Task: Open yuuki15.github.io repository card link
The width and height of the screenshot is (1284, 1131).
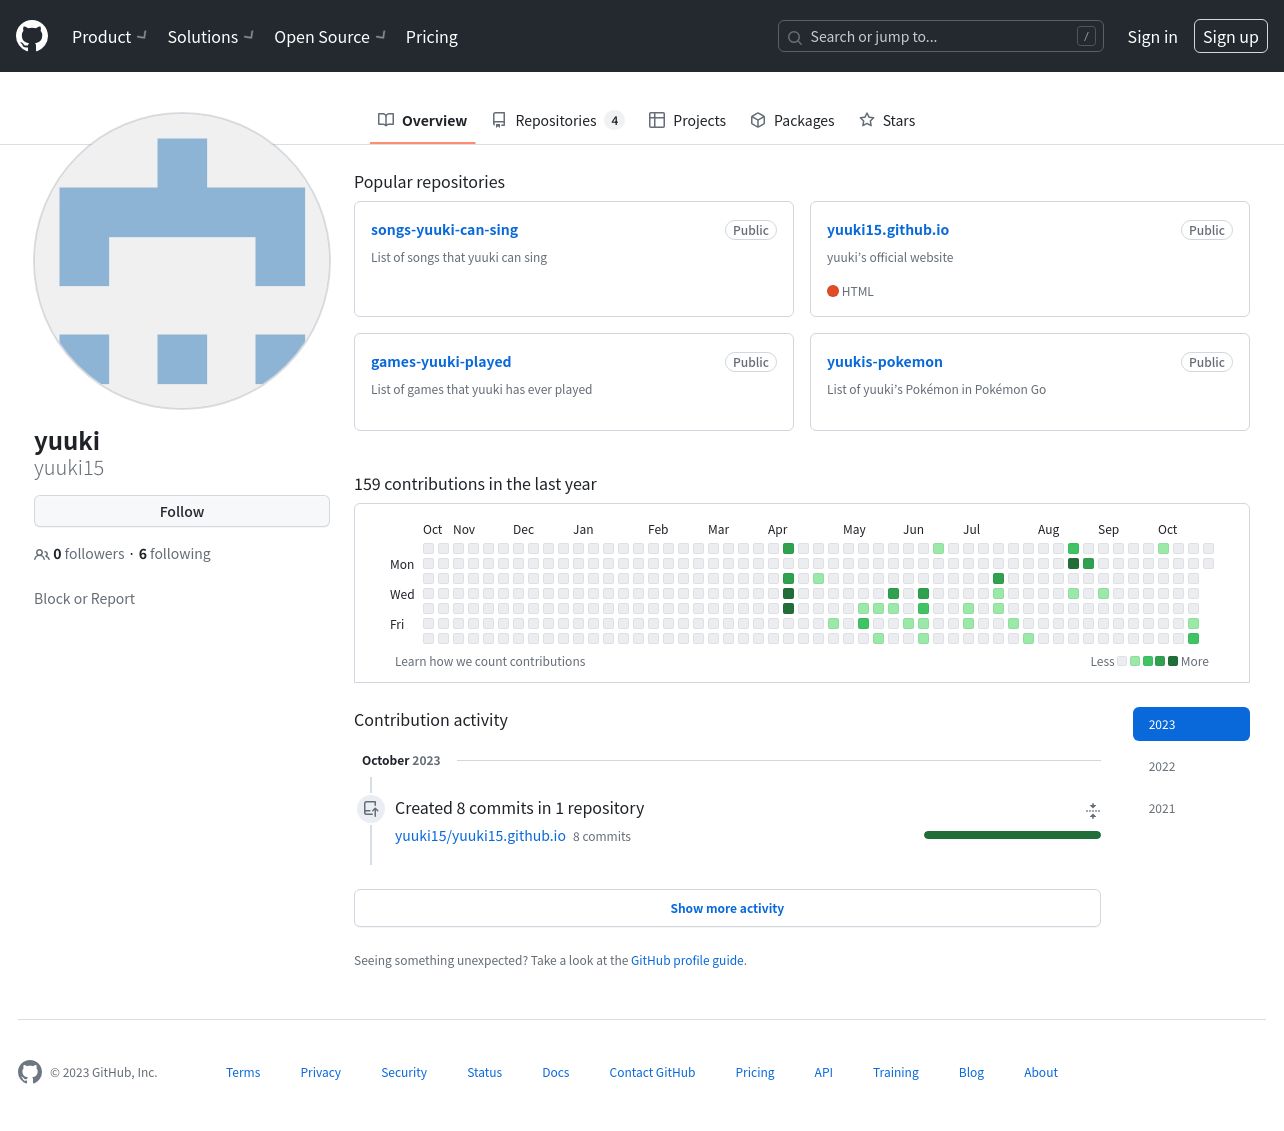Action: (888, 230)
